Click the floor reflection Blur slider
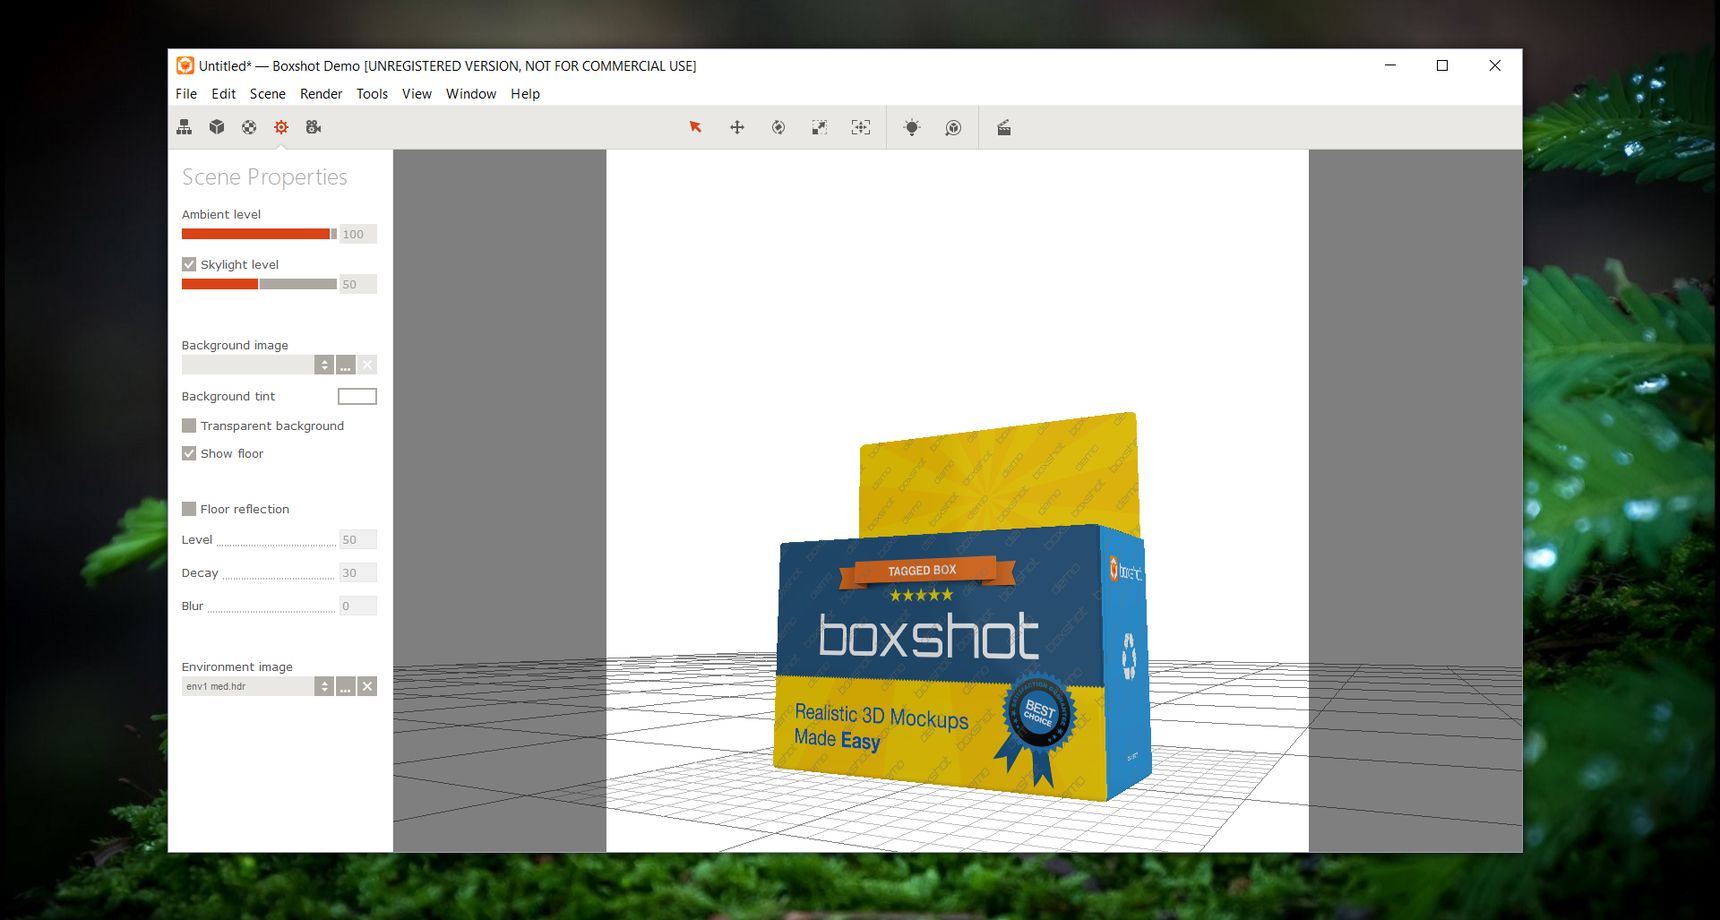Screen dimensions: 1720x920 (x=272, y=609)
